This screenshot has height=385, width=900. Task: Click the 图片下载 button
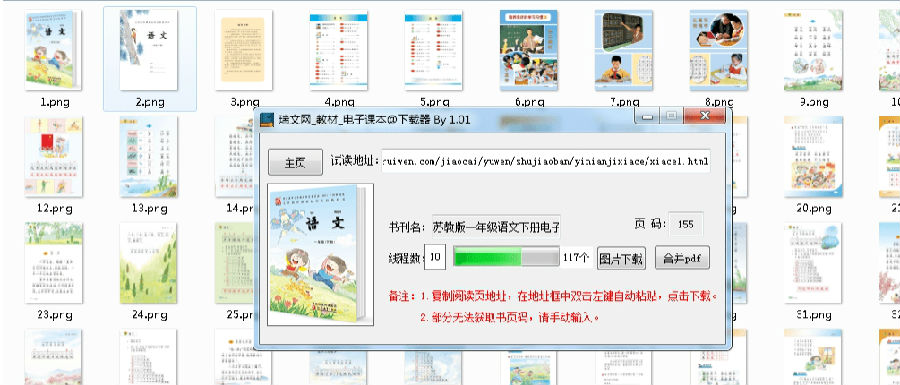tap(621, 258)
